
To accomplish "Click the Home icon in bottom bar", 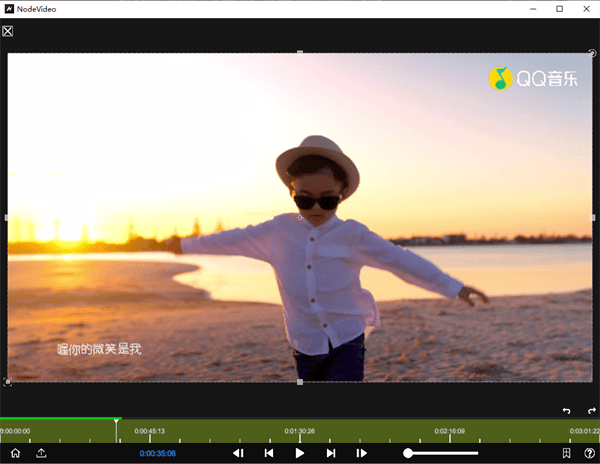I will pyautogui.click(x=14, y=453).
